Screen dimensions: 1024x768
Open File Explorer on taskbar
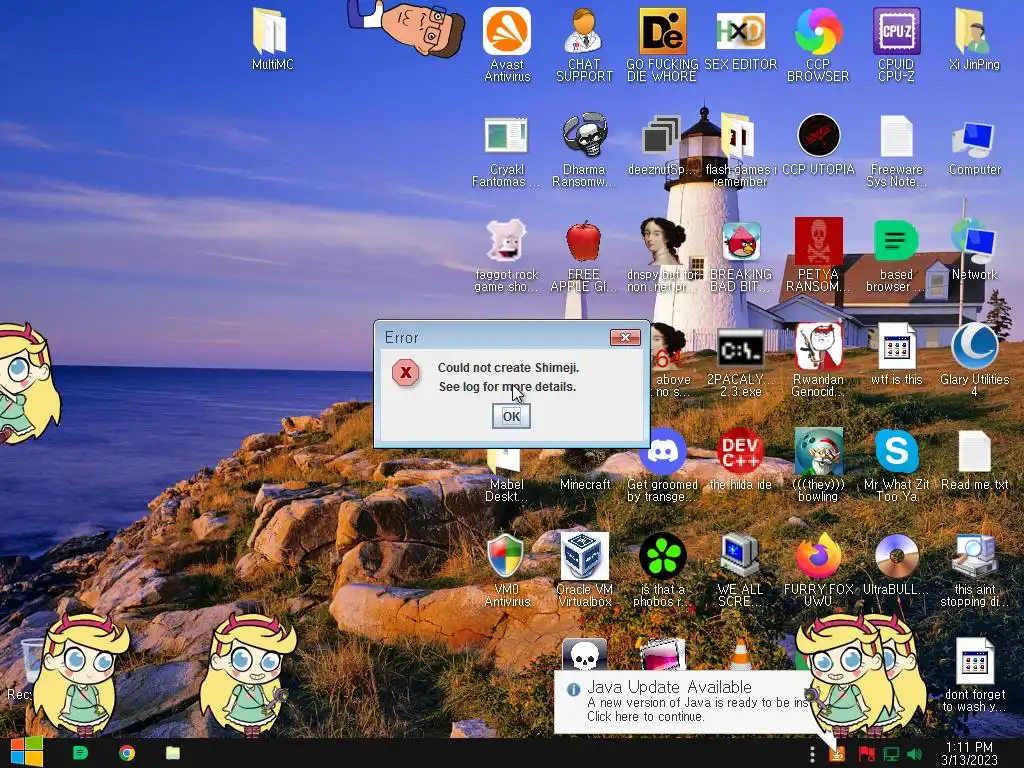click(172, 753)
